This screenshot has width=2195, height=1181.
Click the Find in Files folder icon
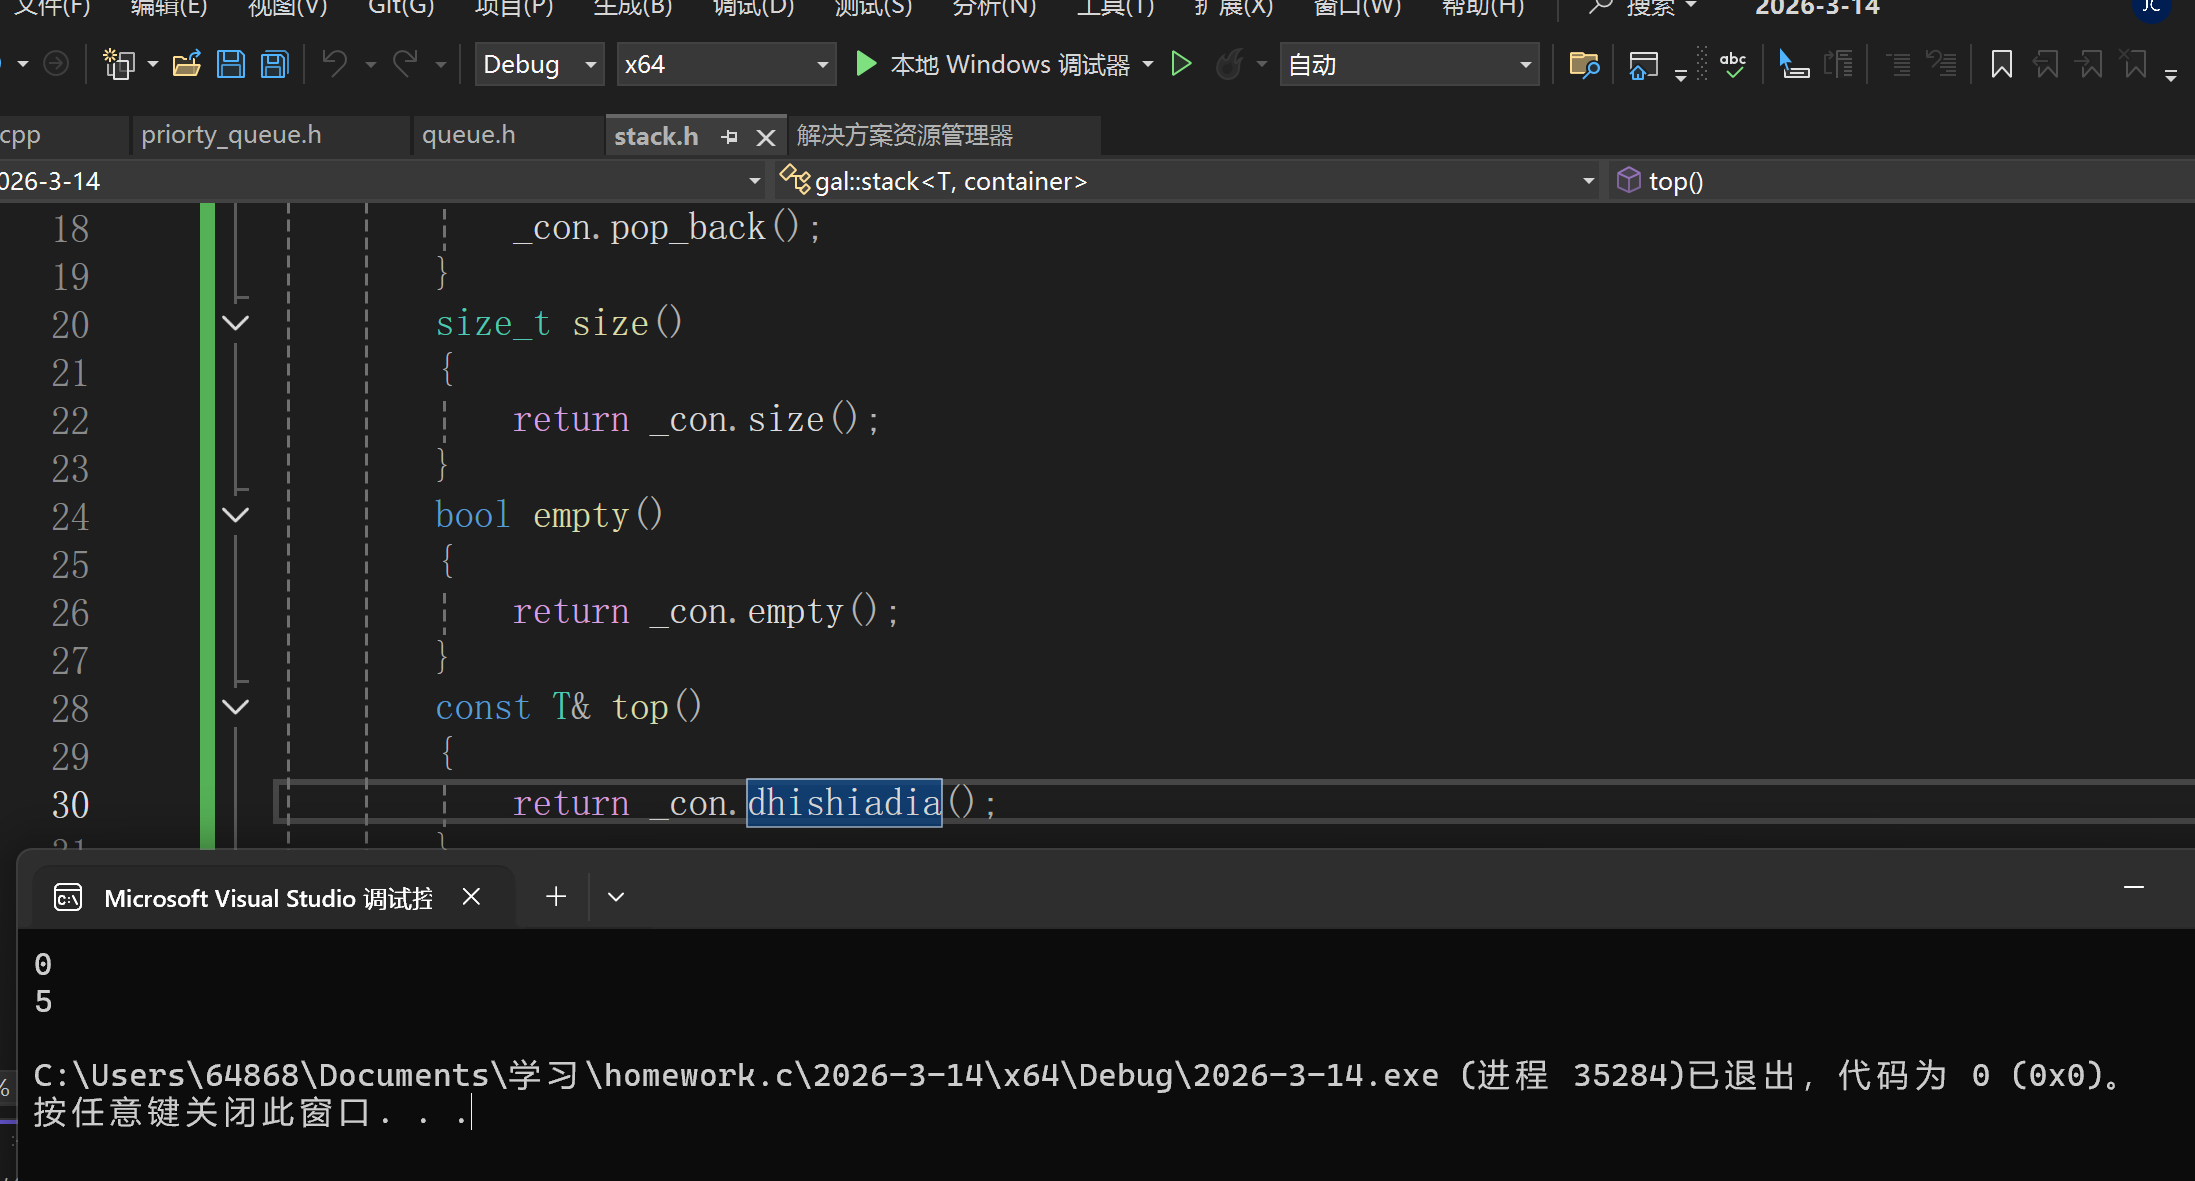coord(1584,65)
